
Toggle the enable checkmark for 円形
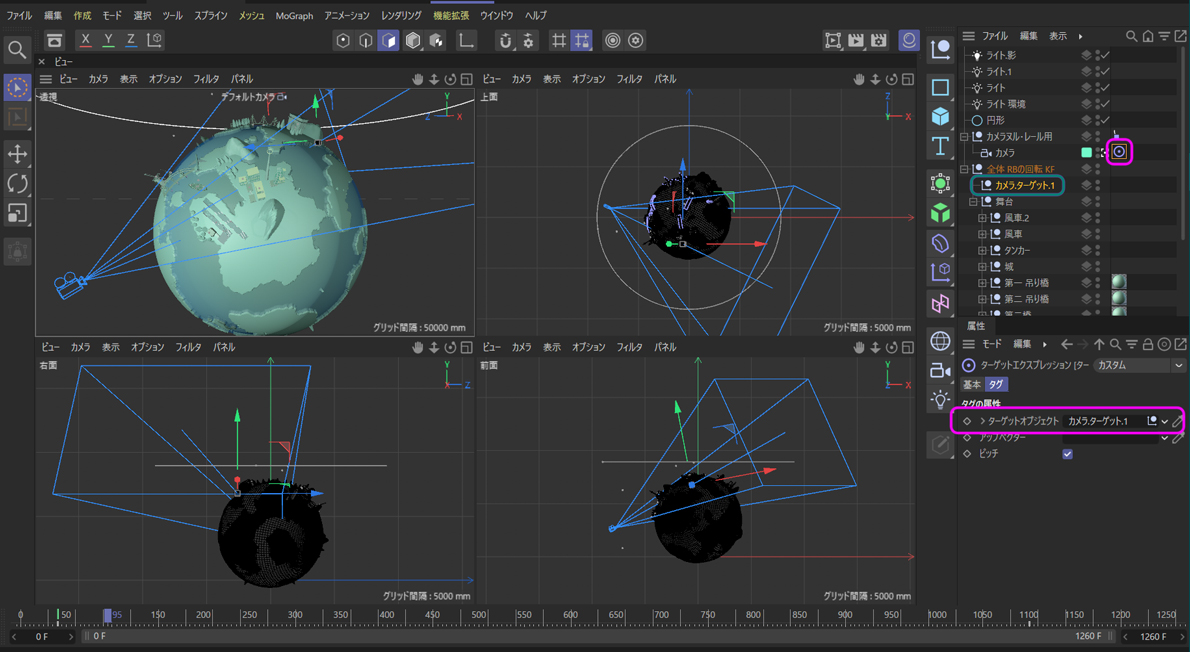[x=1105, y=120]
